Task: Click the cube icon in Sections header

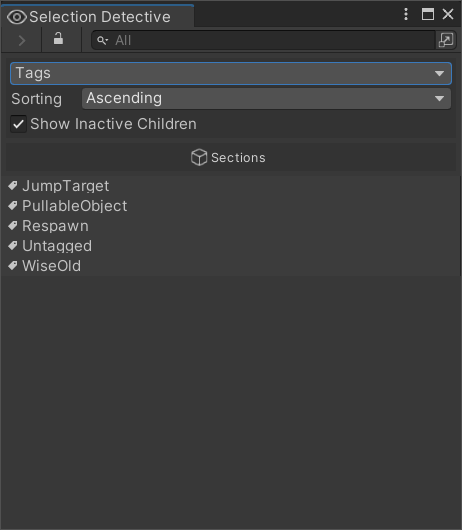Action: click(199, 158)
